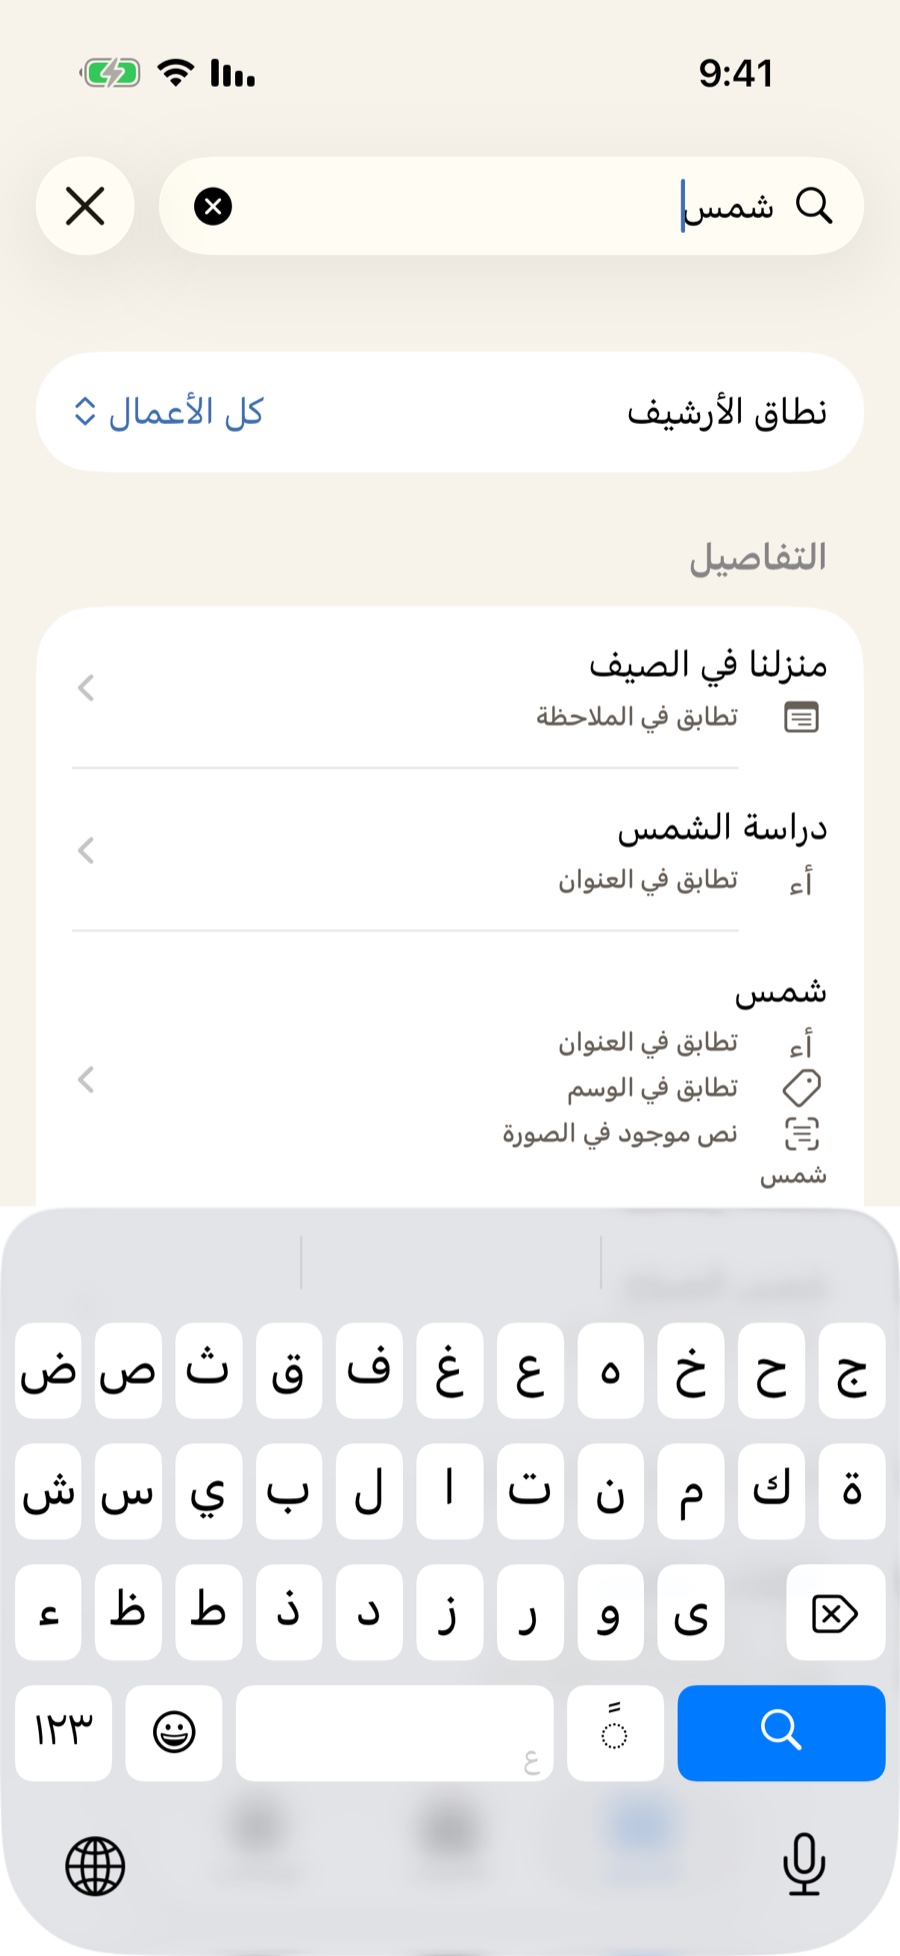Switch to the ١٢٣ numbers keyboard
Screen dimensions: 900x1956
pos(63,1732)
